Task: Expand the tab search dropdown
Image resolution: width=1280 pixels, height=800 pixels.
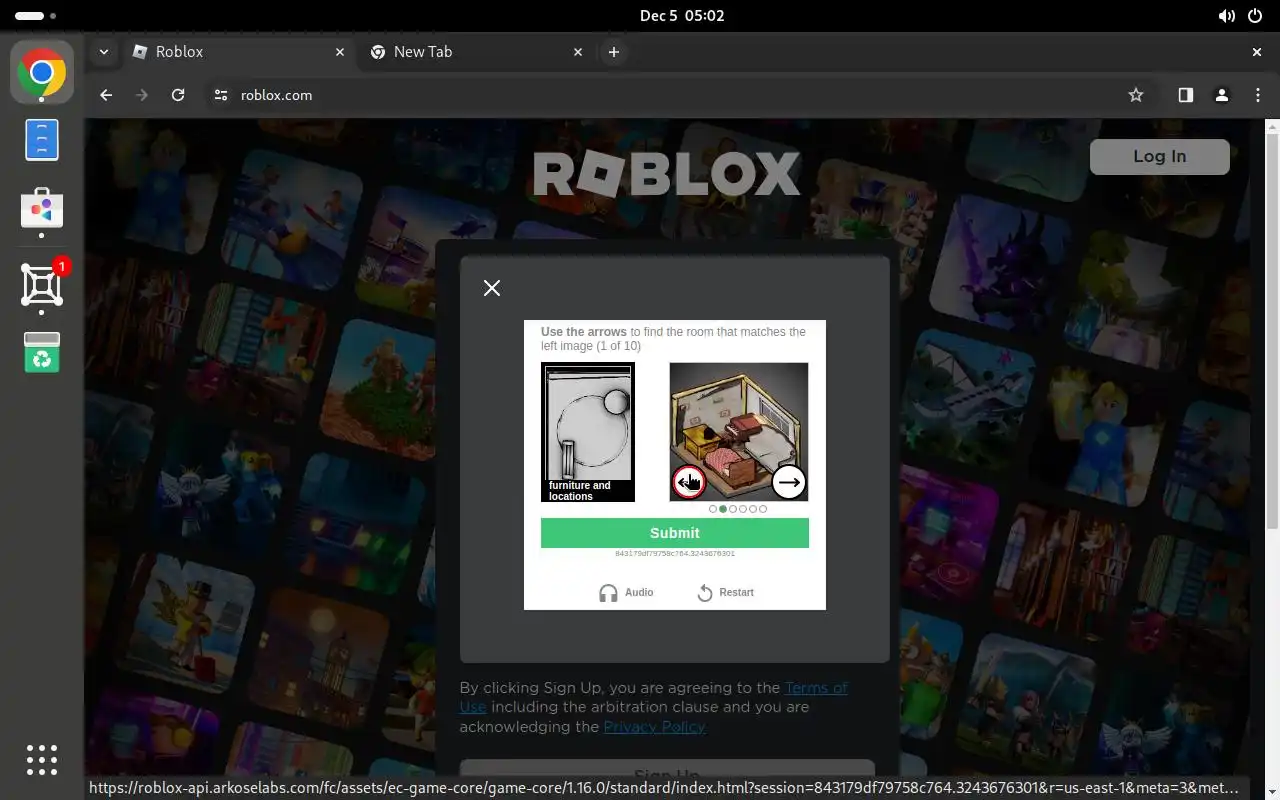Action: coord(104,52)
